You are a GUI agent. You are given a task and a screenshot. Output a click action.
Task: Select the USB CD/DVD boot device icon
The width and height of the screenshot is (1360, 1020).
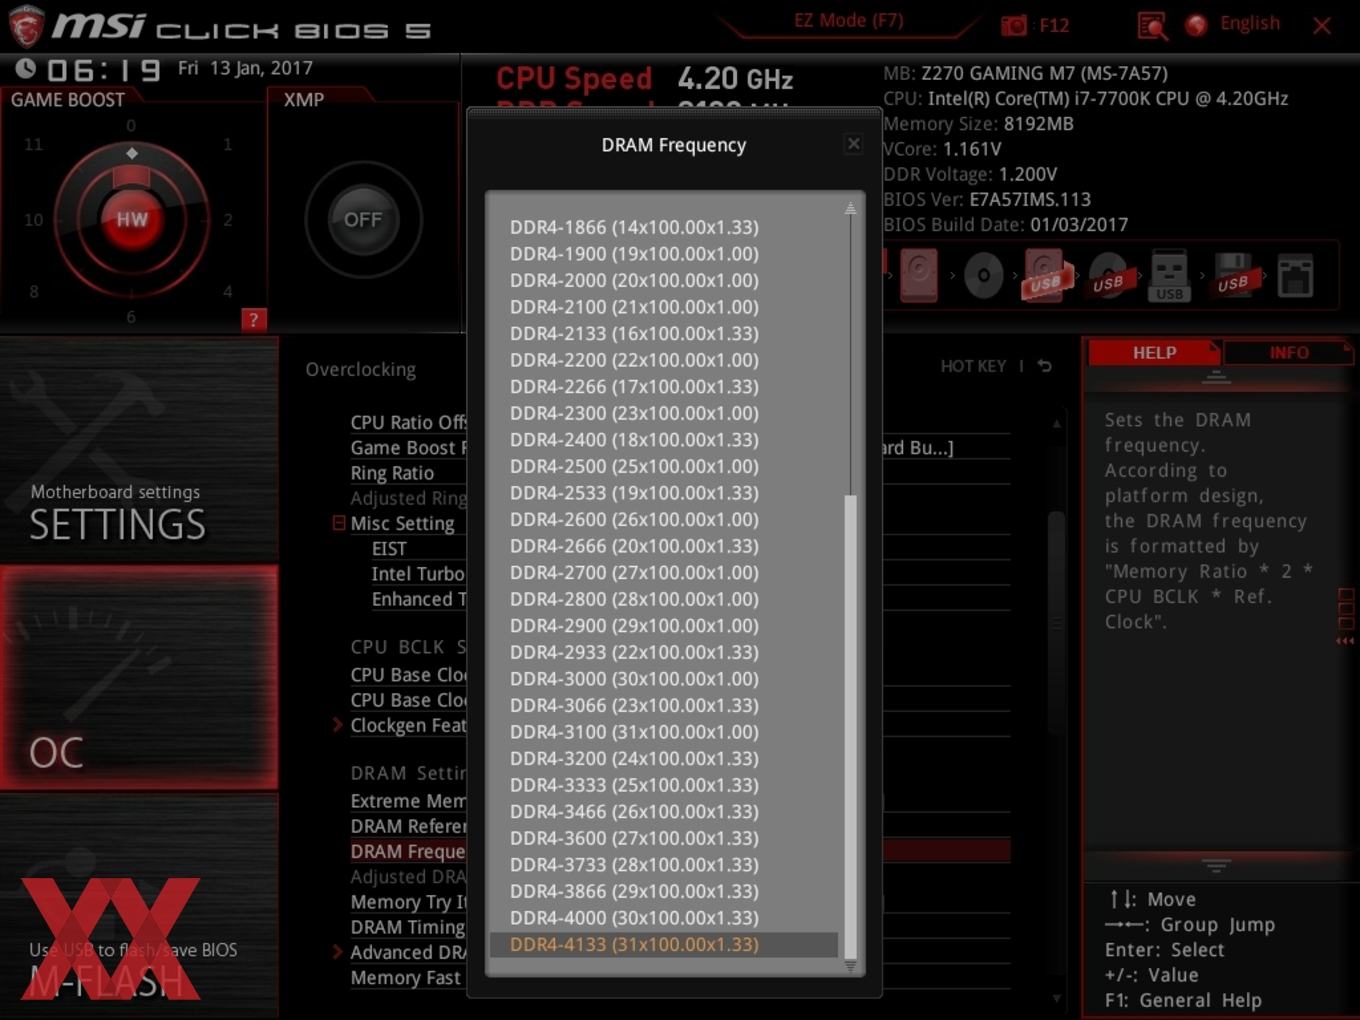click(1111, 275)
